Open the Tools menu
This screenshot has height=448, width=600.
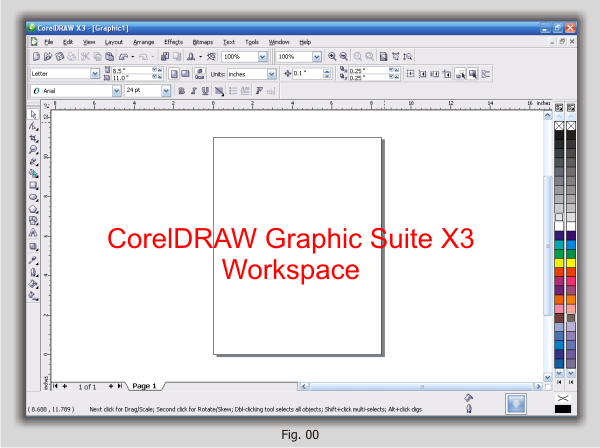(252, 42)
